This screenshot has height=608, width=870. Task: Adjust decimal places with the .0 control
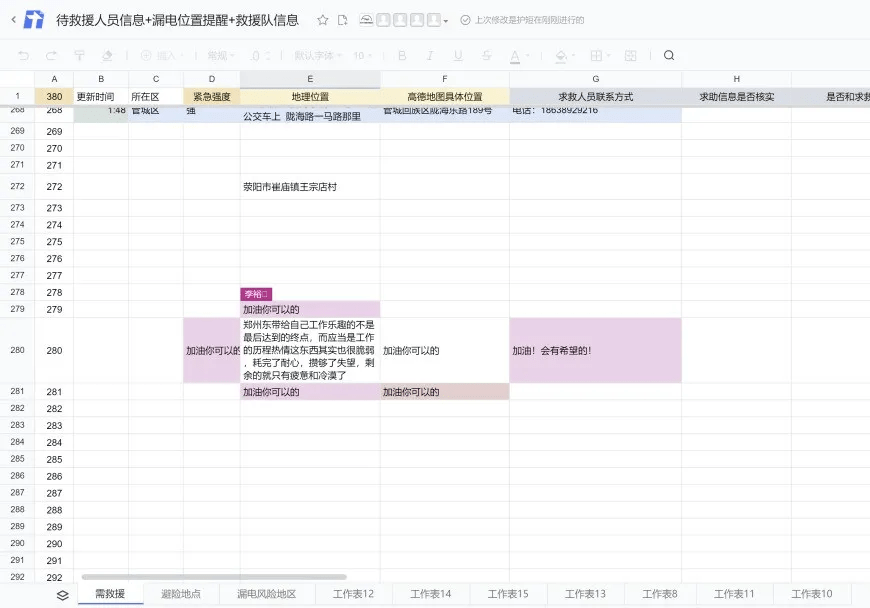[x=260, y=55]
